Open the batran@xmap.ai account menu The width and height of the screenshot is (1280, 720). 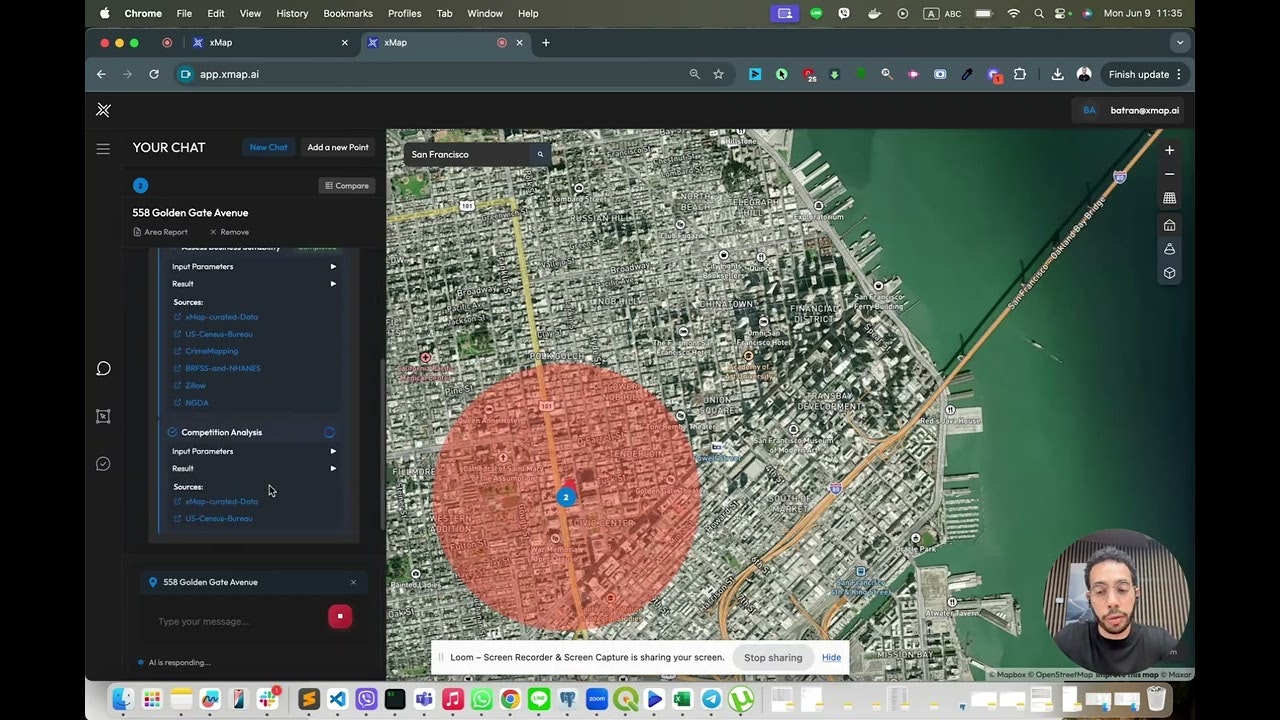pyautogui.click(x=1131, y=110)
